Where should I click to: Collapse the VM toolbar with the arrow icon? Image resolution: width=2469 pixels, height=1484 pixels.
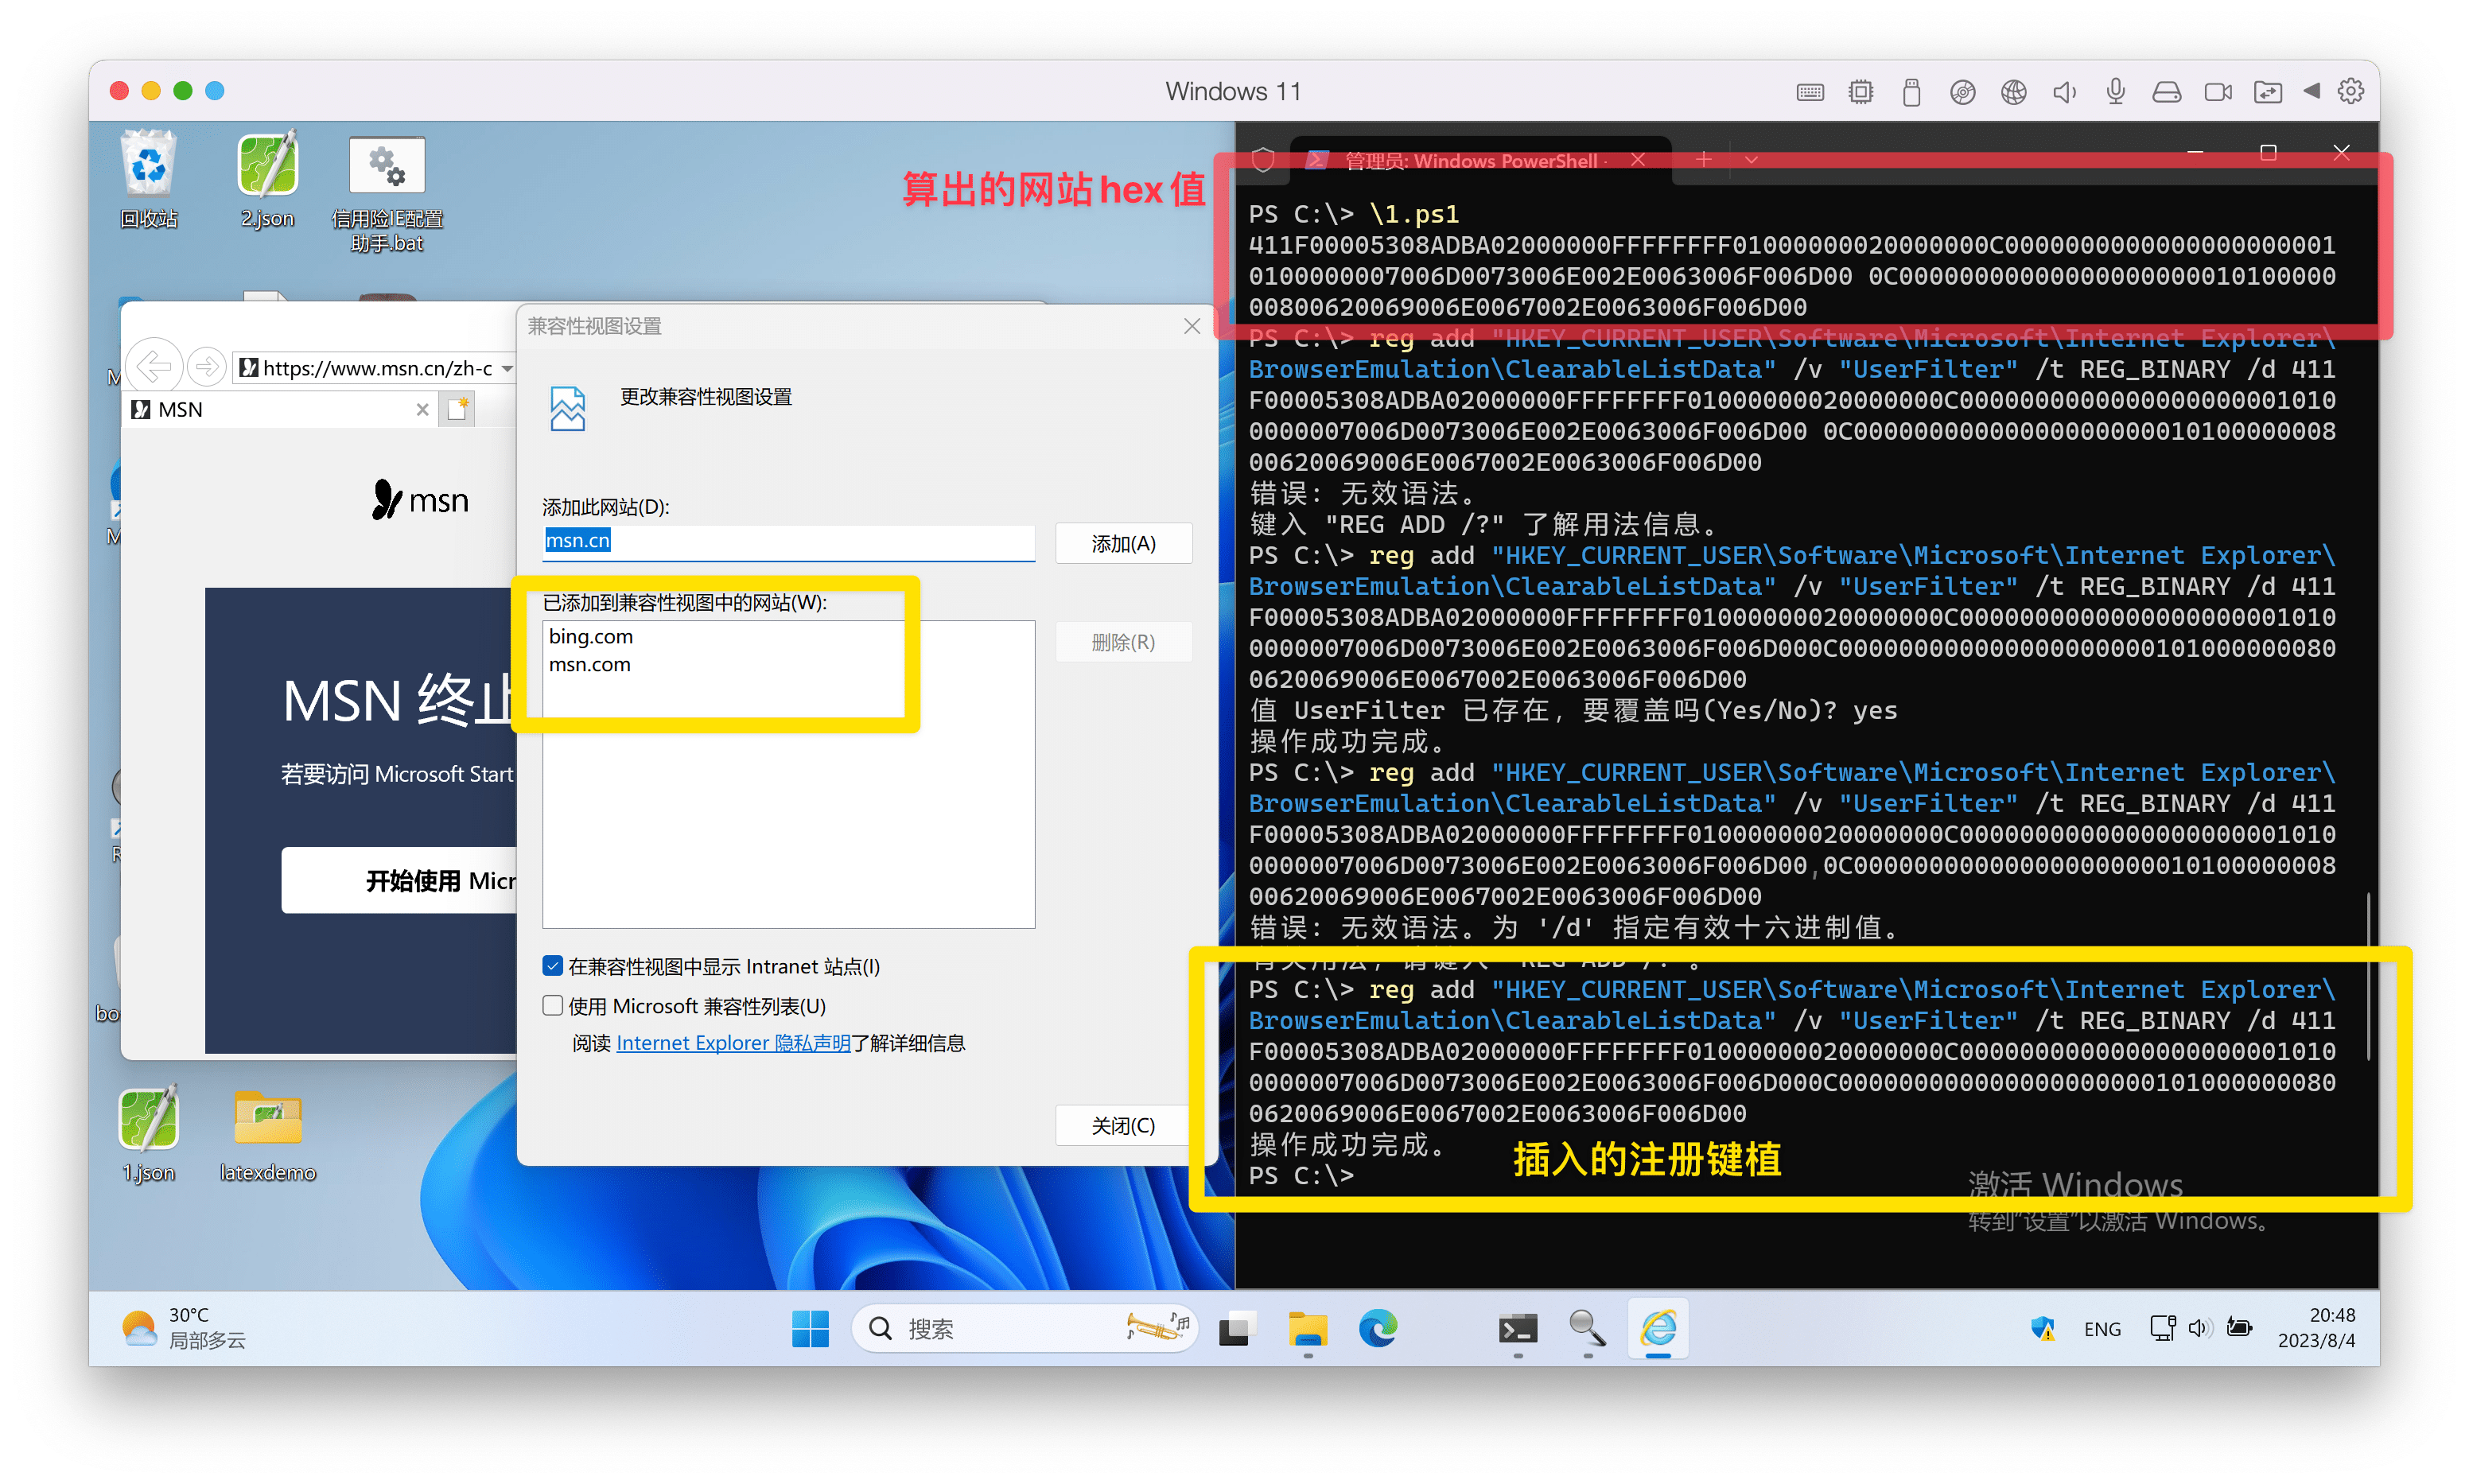point(2311,91)
